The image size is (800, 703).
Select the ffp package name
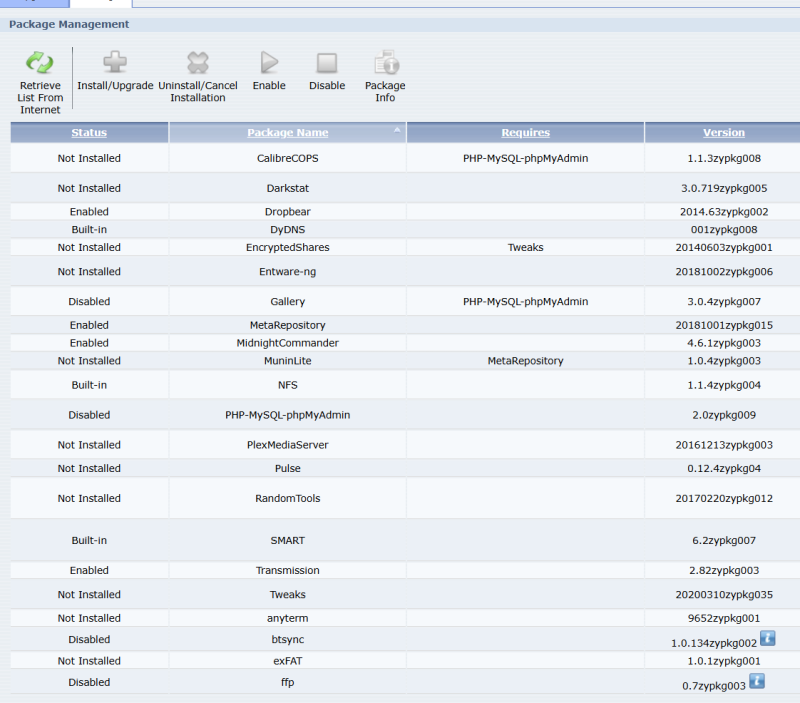[287, 682]
